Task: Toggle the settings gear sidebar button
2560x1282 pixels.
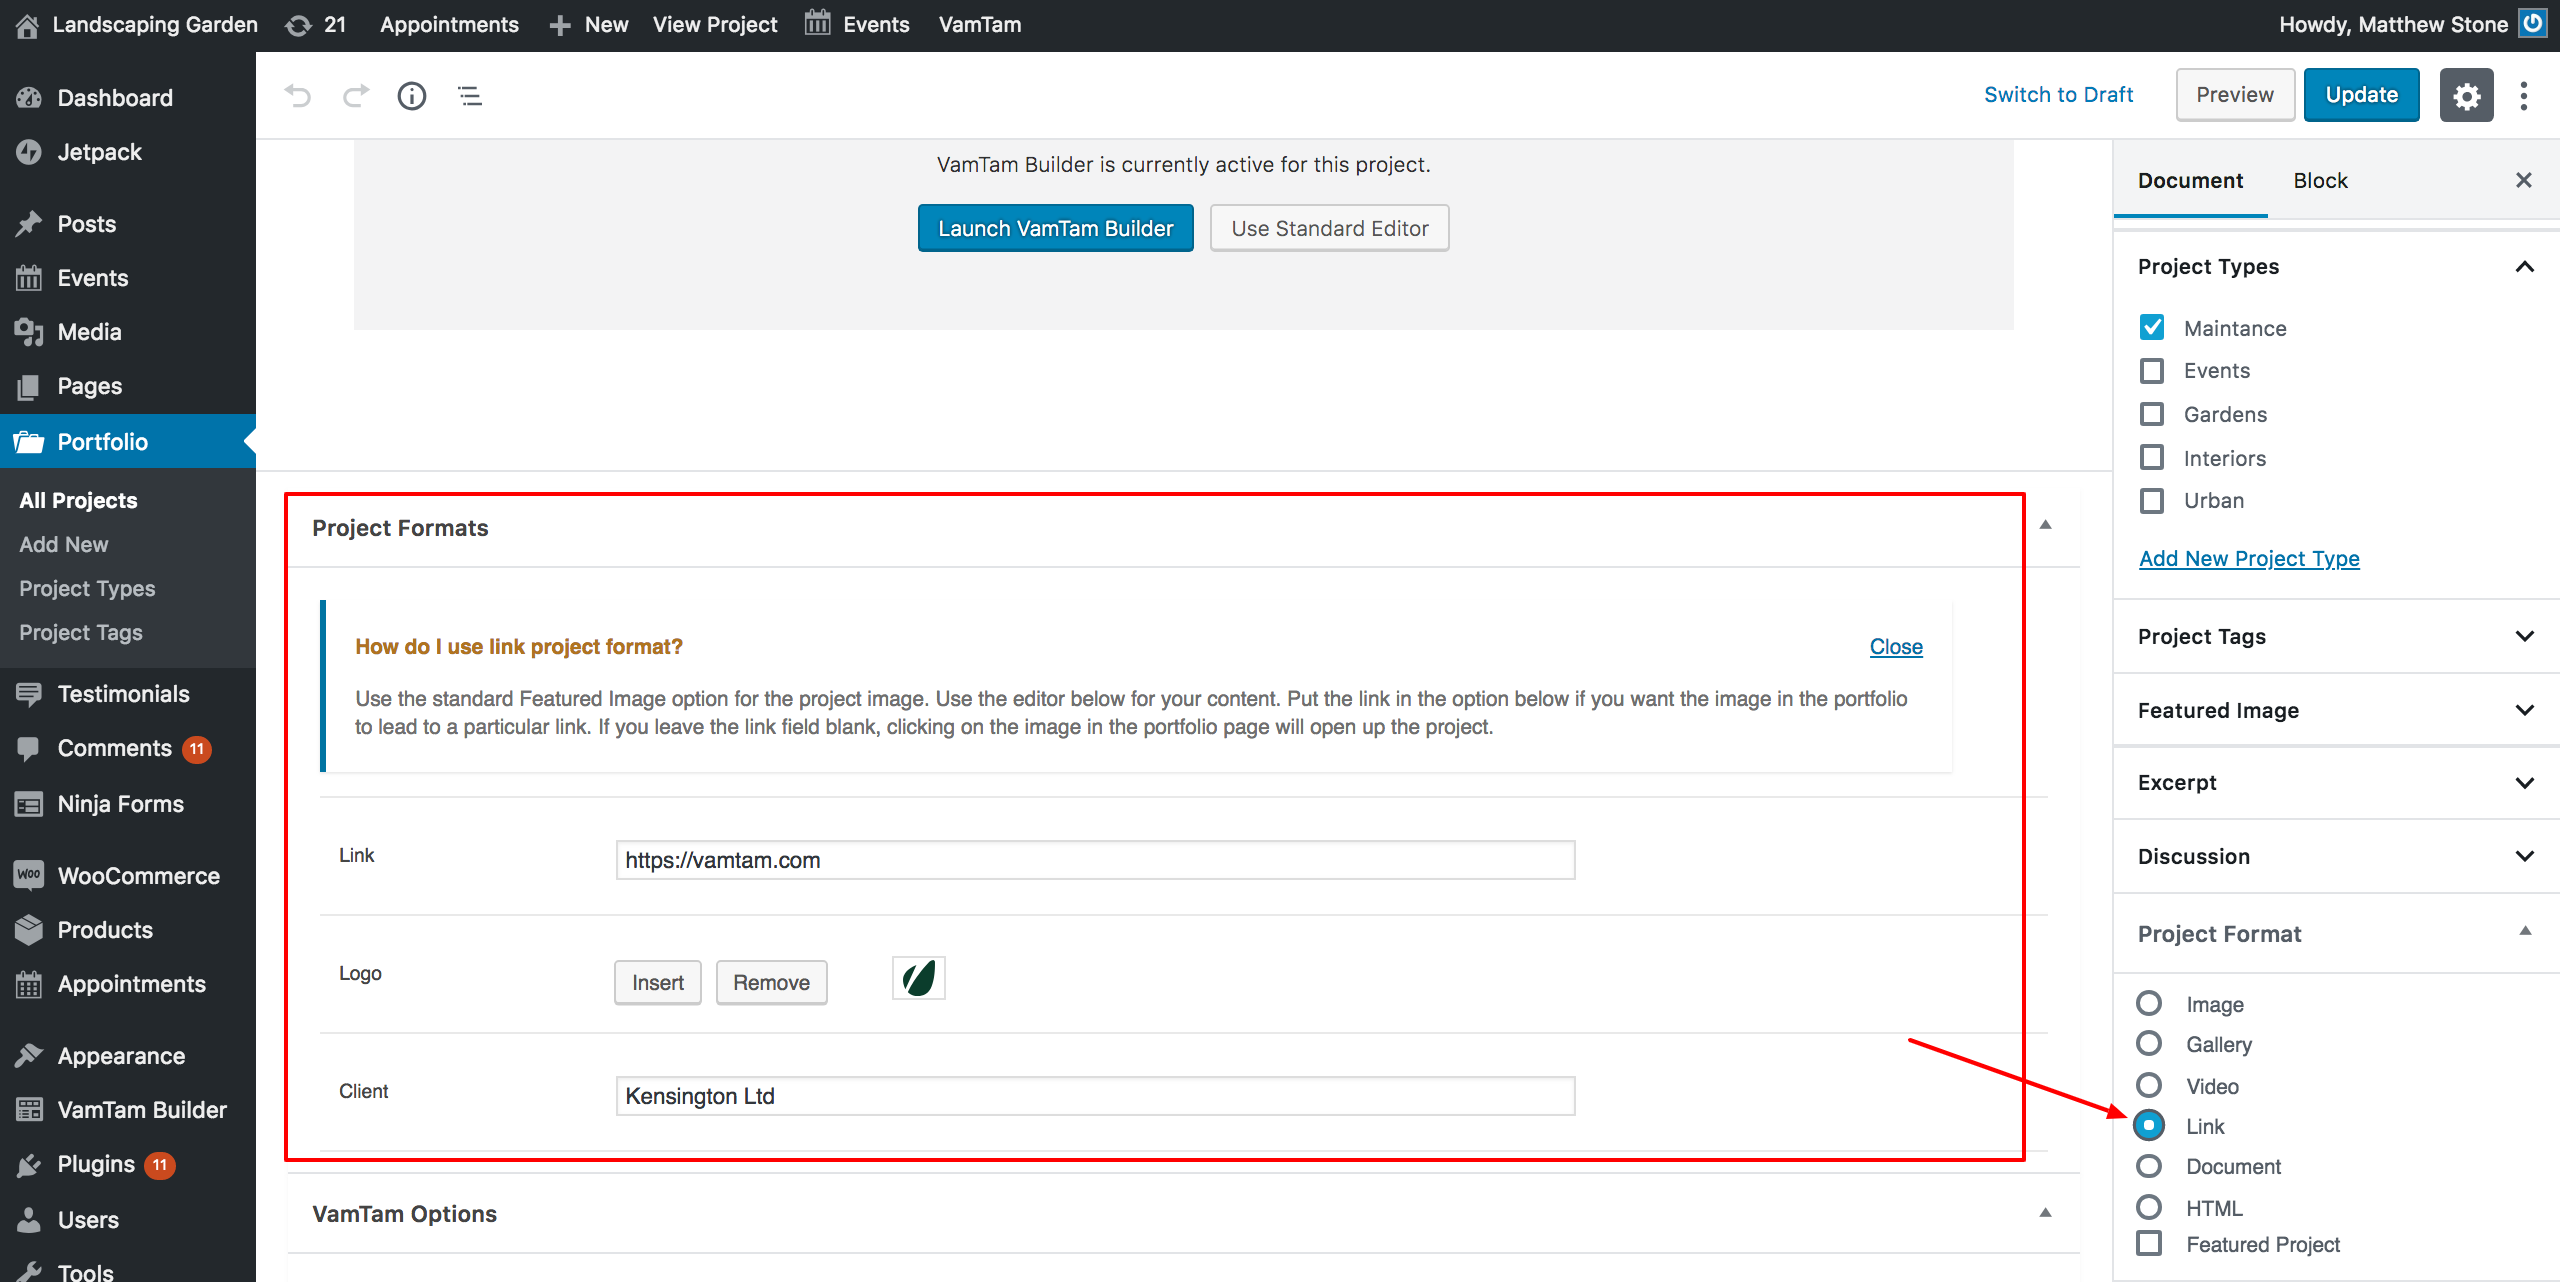Action: point(2466,96)
